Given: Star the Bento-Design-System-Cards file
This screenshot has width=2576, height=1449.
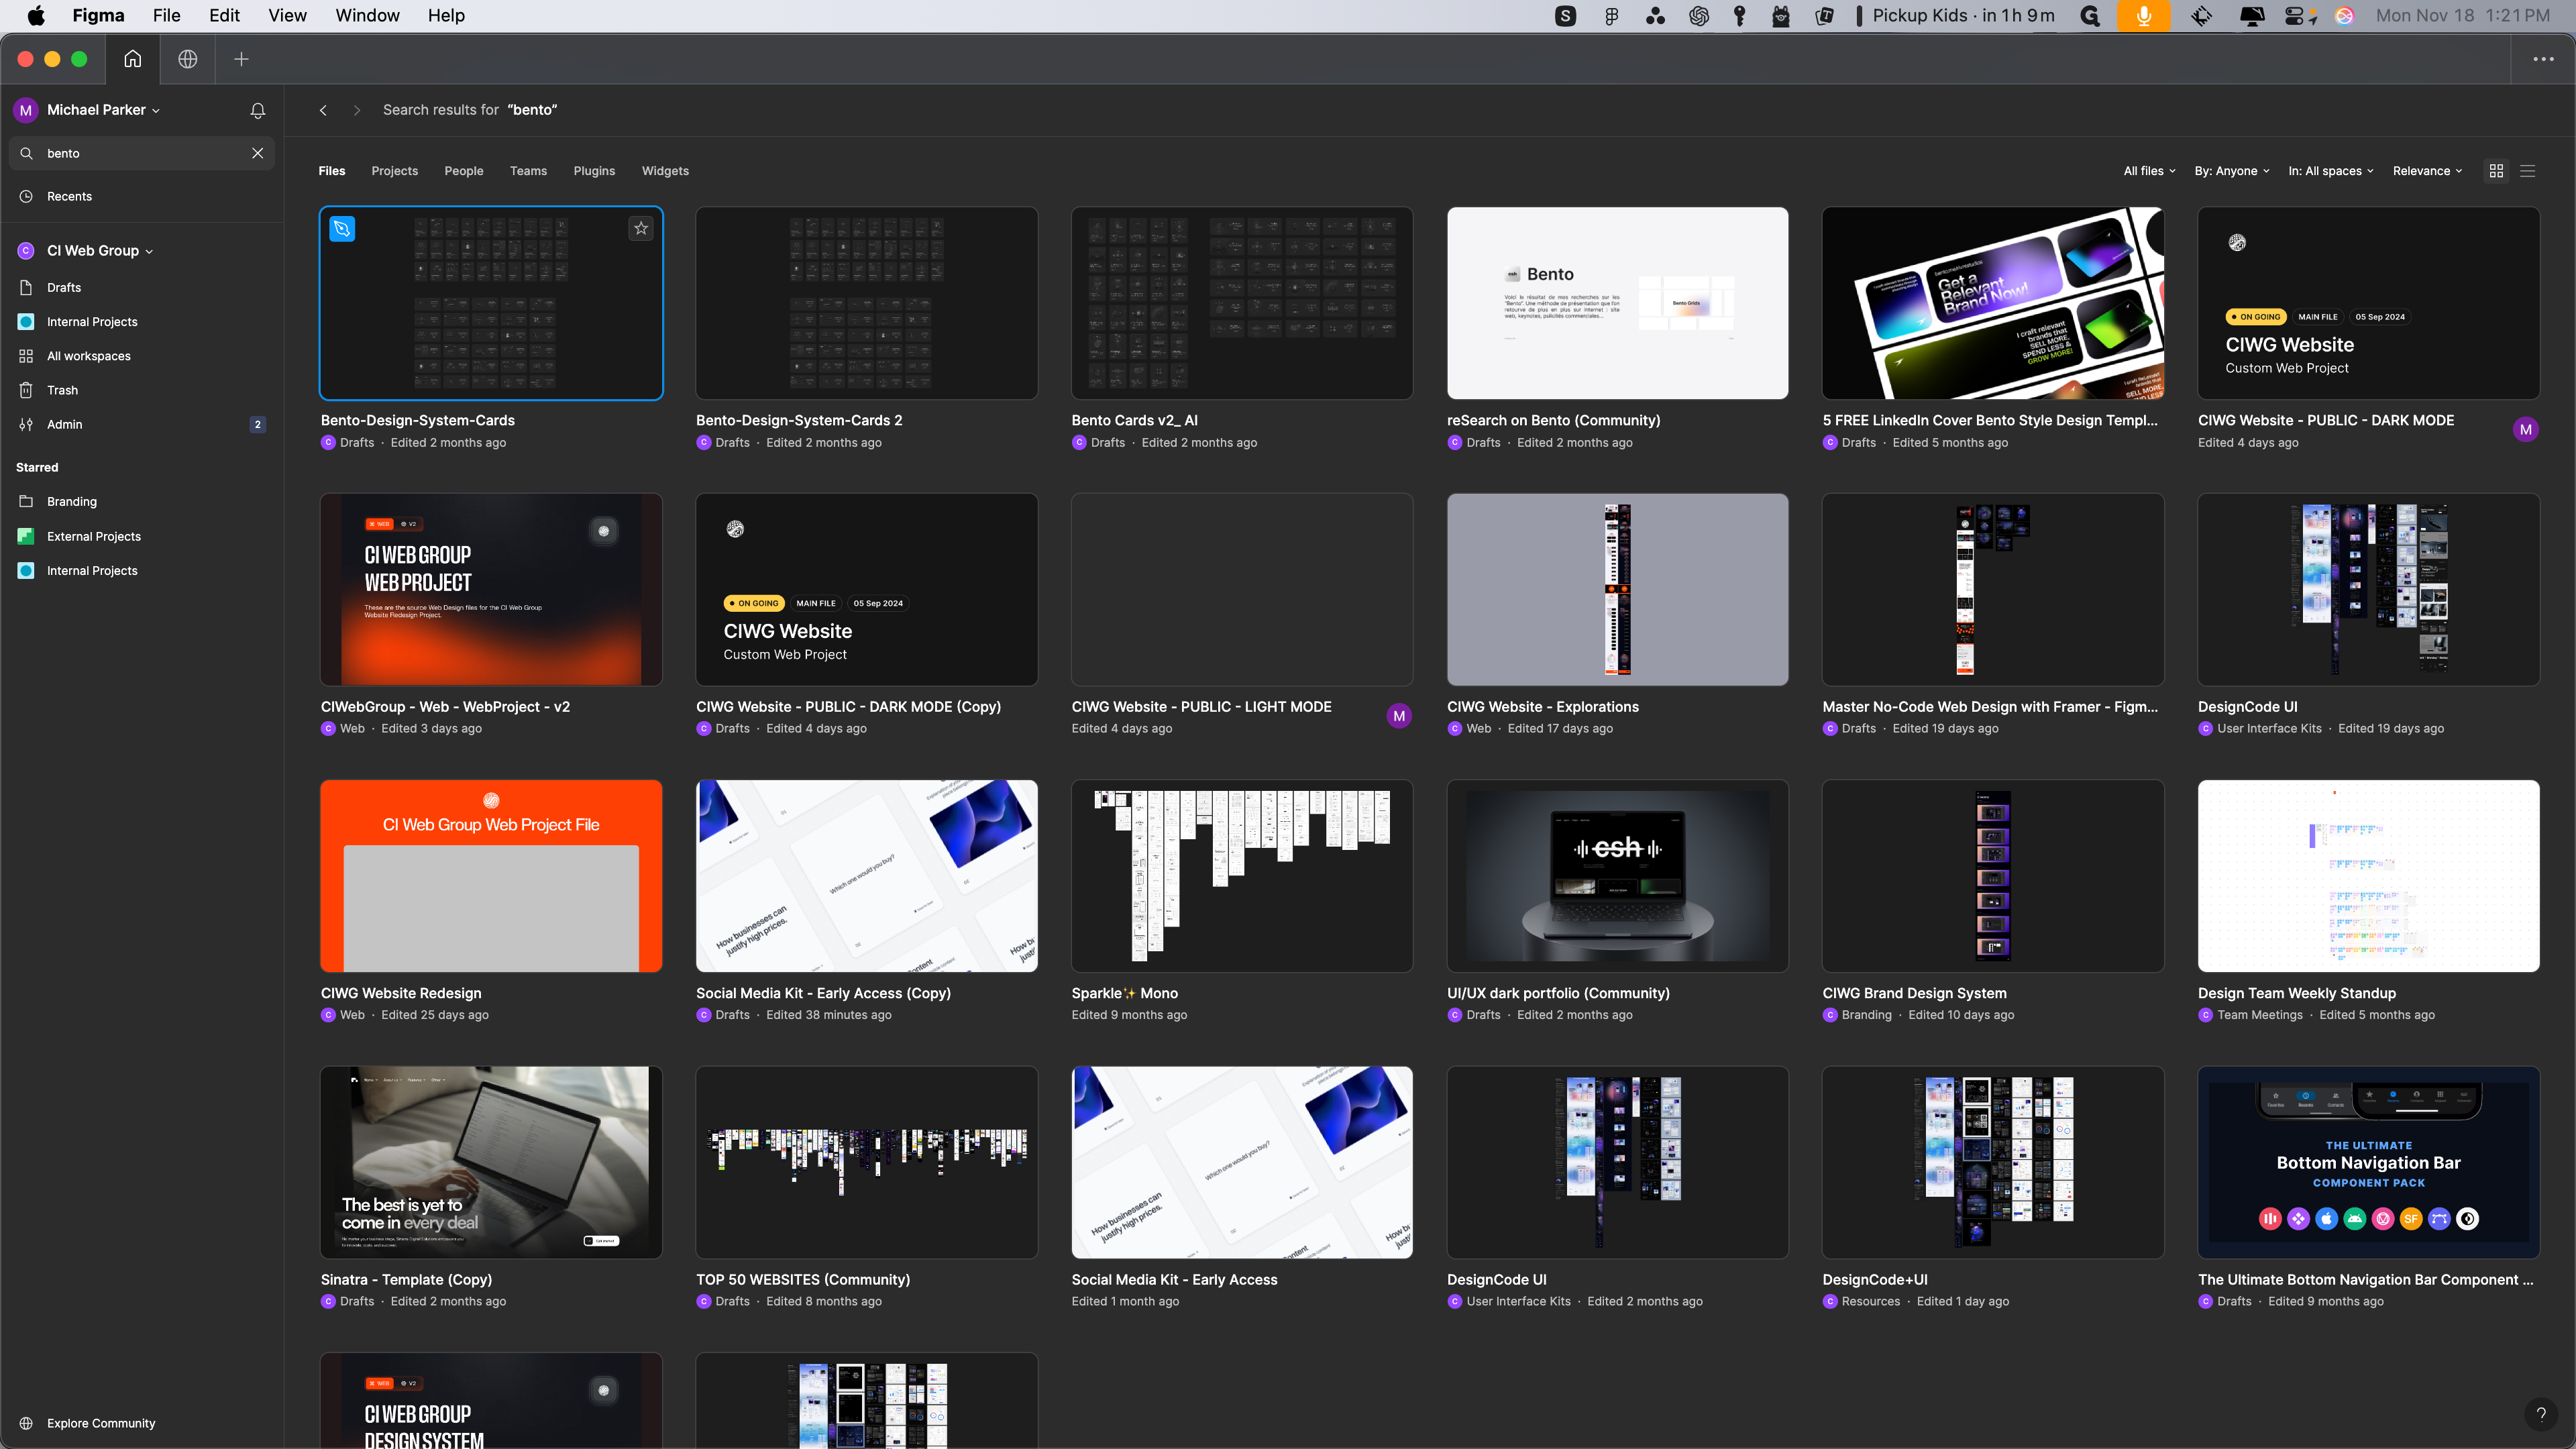Looking at the screenshot, I should click(641, 229).
